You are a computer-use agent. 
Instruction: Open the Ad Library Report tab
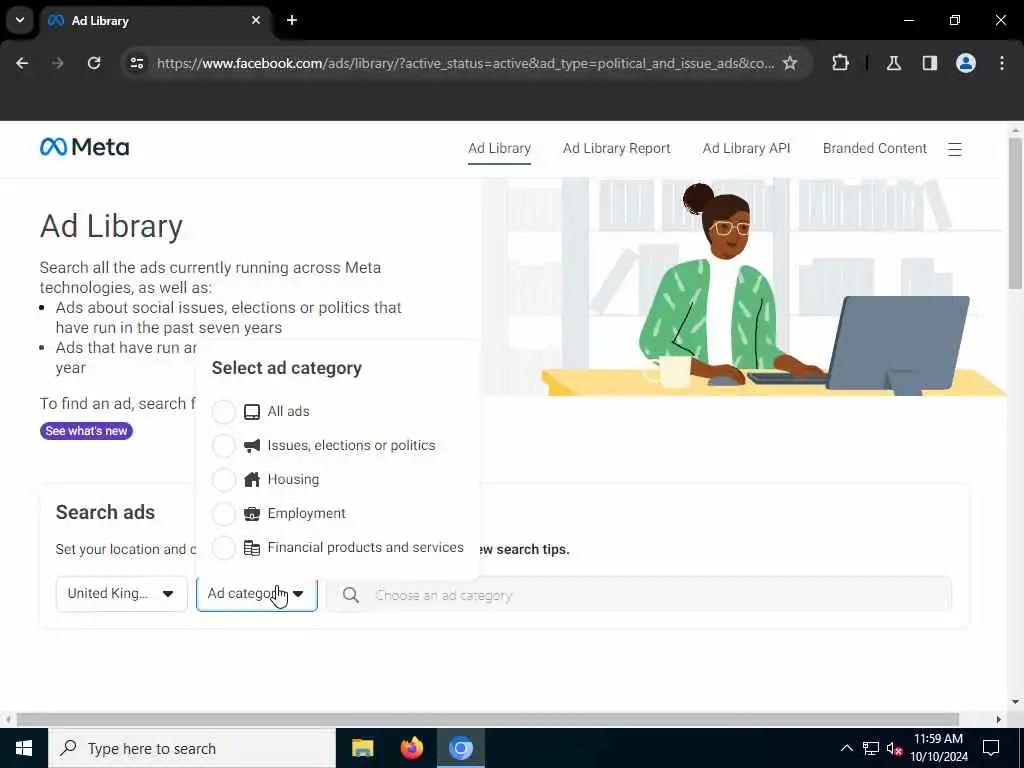point(616,148)
